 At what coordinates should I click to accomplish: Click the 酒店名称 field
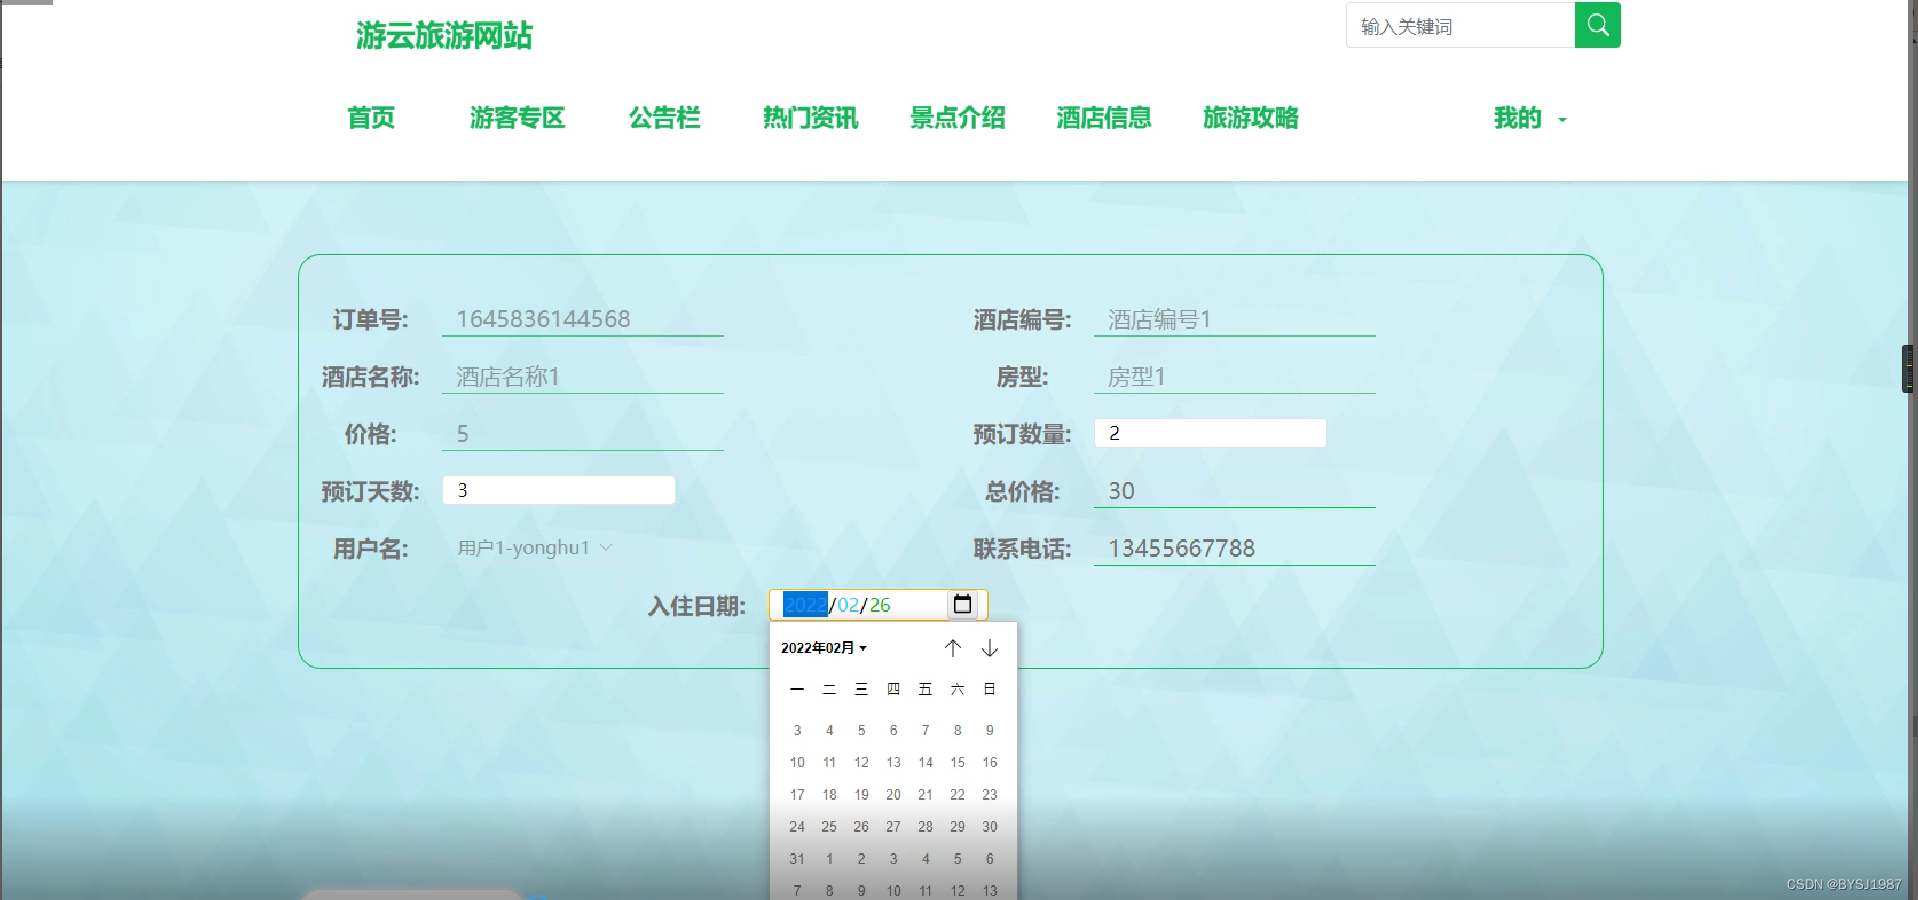(583, 376)
